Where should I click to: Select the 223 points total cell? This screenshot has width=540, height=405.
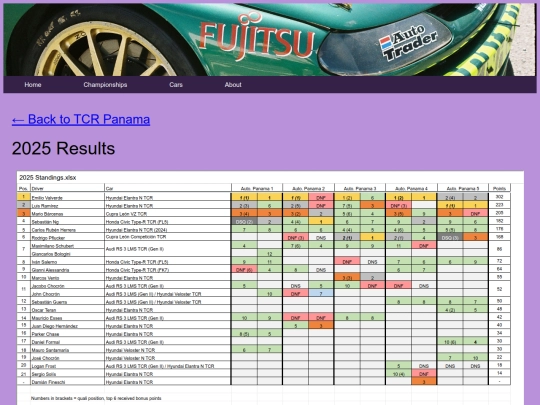coord(499,205)
